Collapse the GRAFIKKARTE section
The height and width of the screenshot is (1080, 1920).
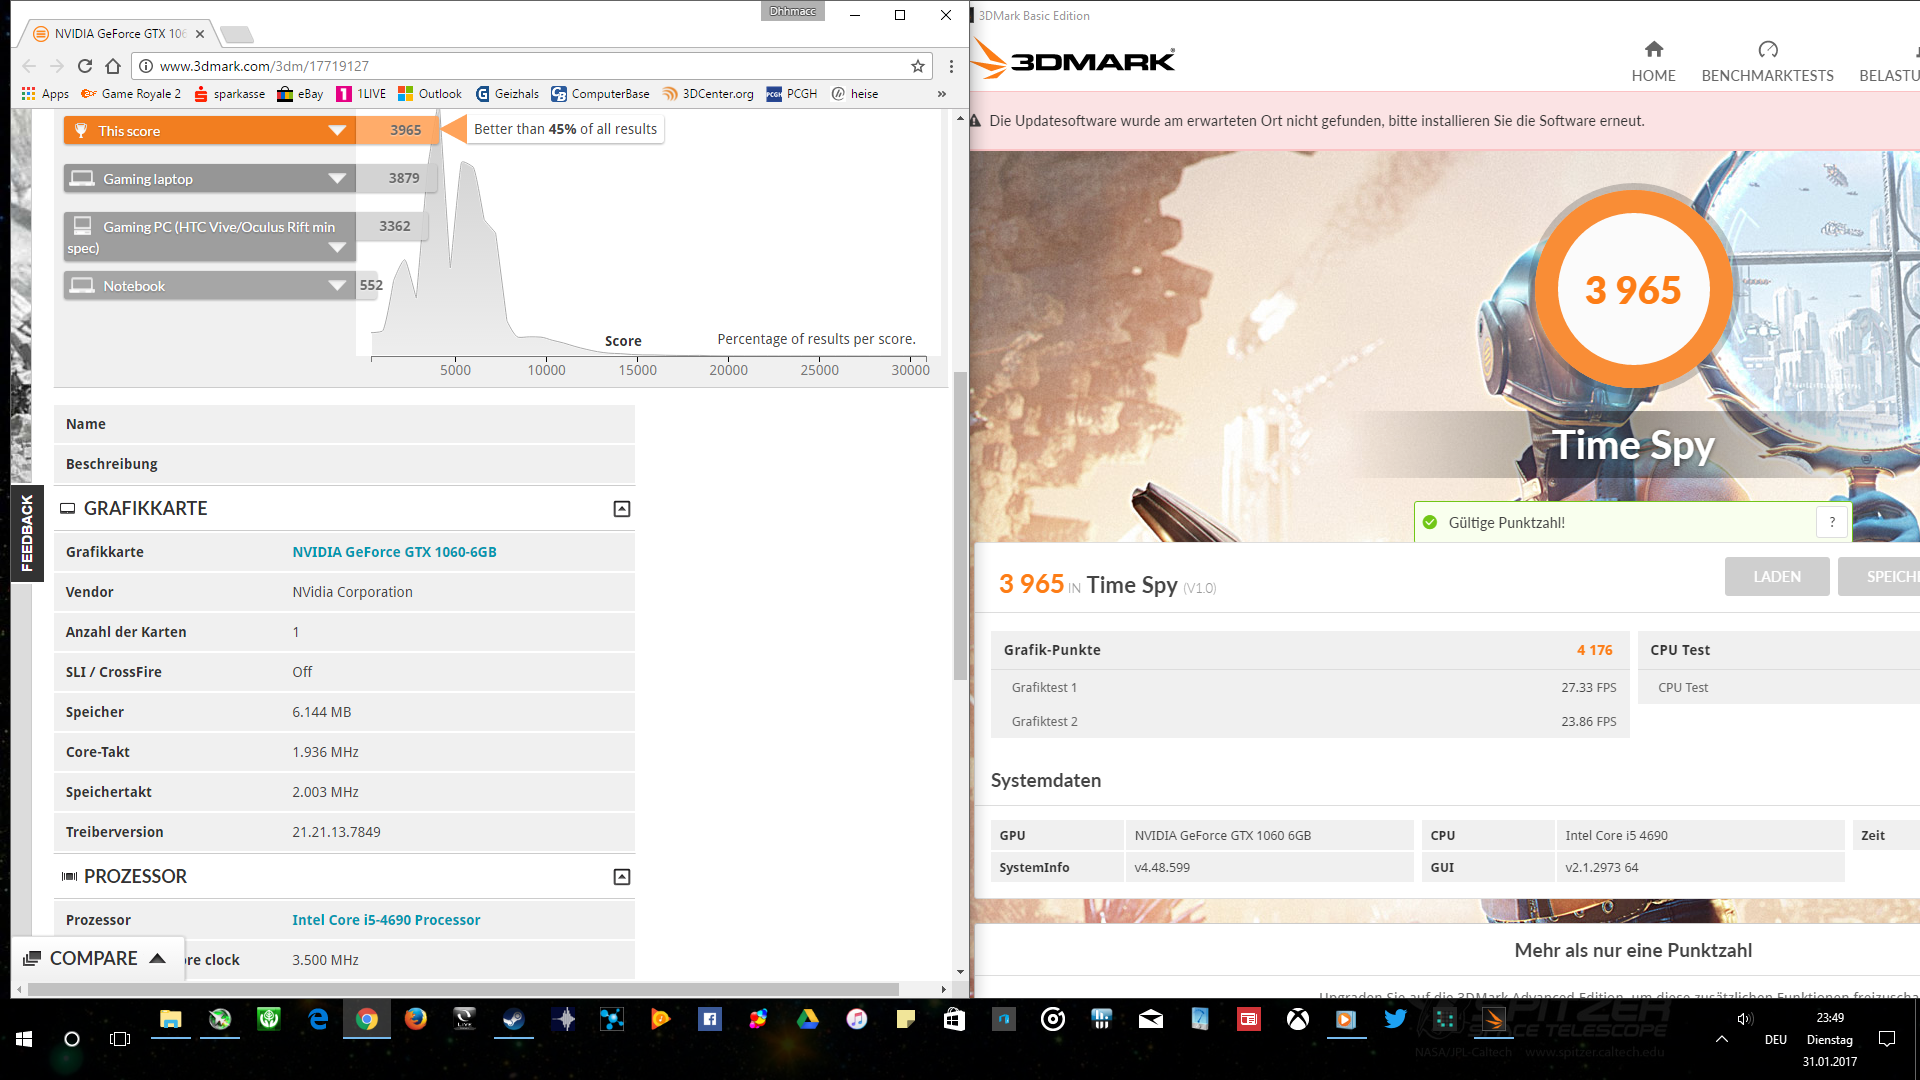(x=621, y=509)
